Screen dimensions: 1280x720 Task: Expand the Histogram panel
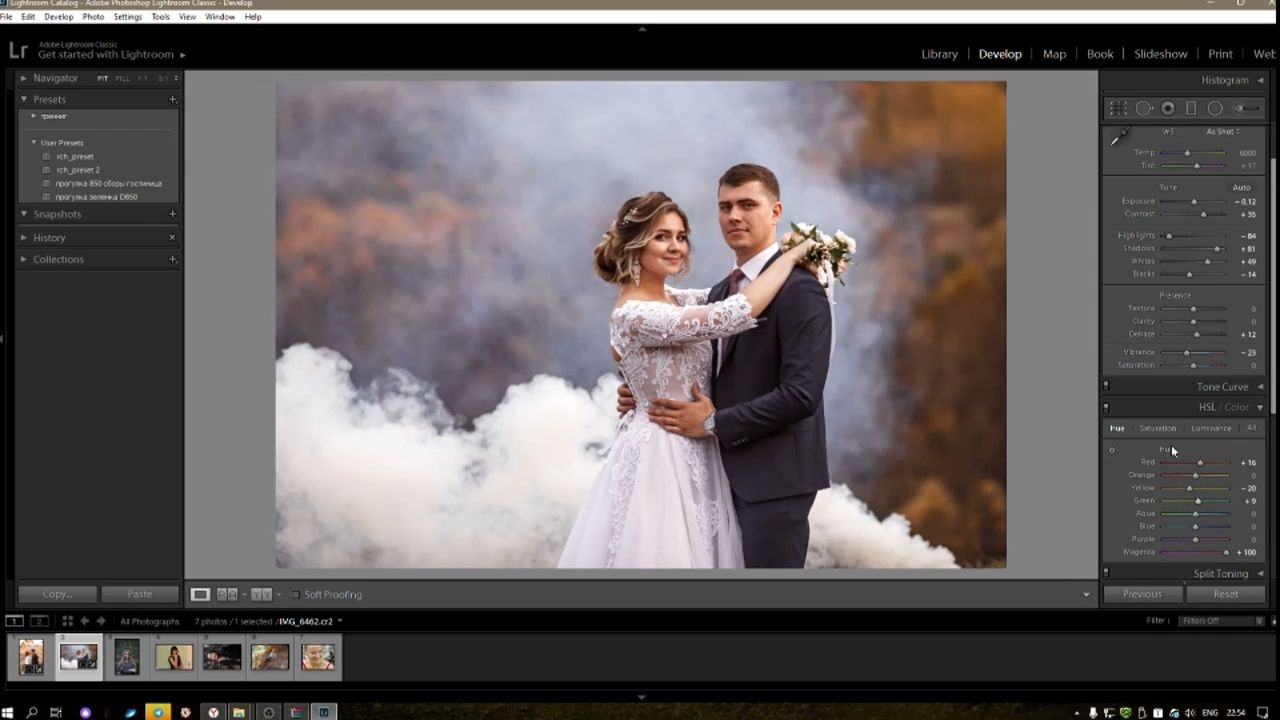click(x=1260, y=80)
